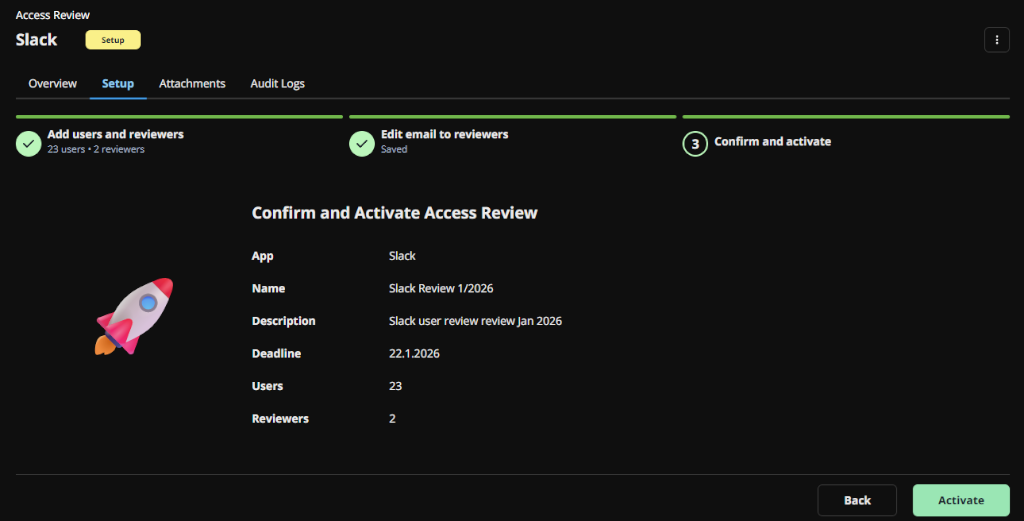Click the deadline value 22.1.2026

414,354
